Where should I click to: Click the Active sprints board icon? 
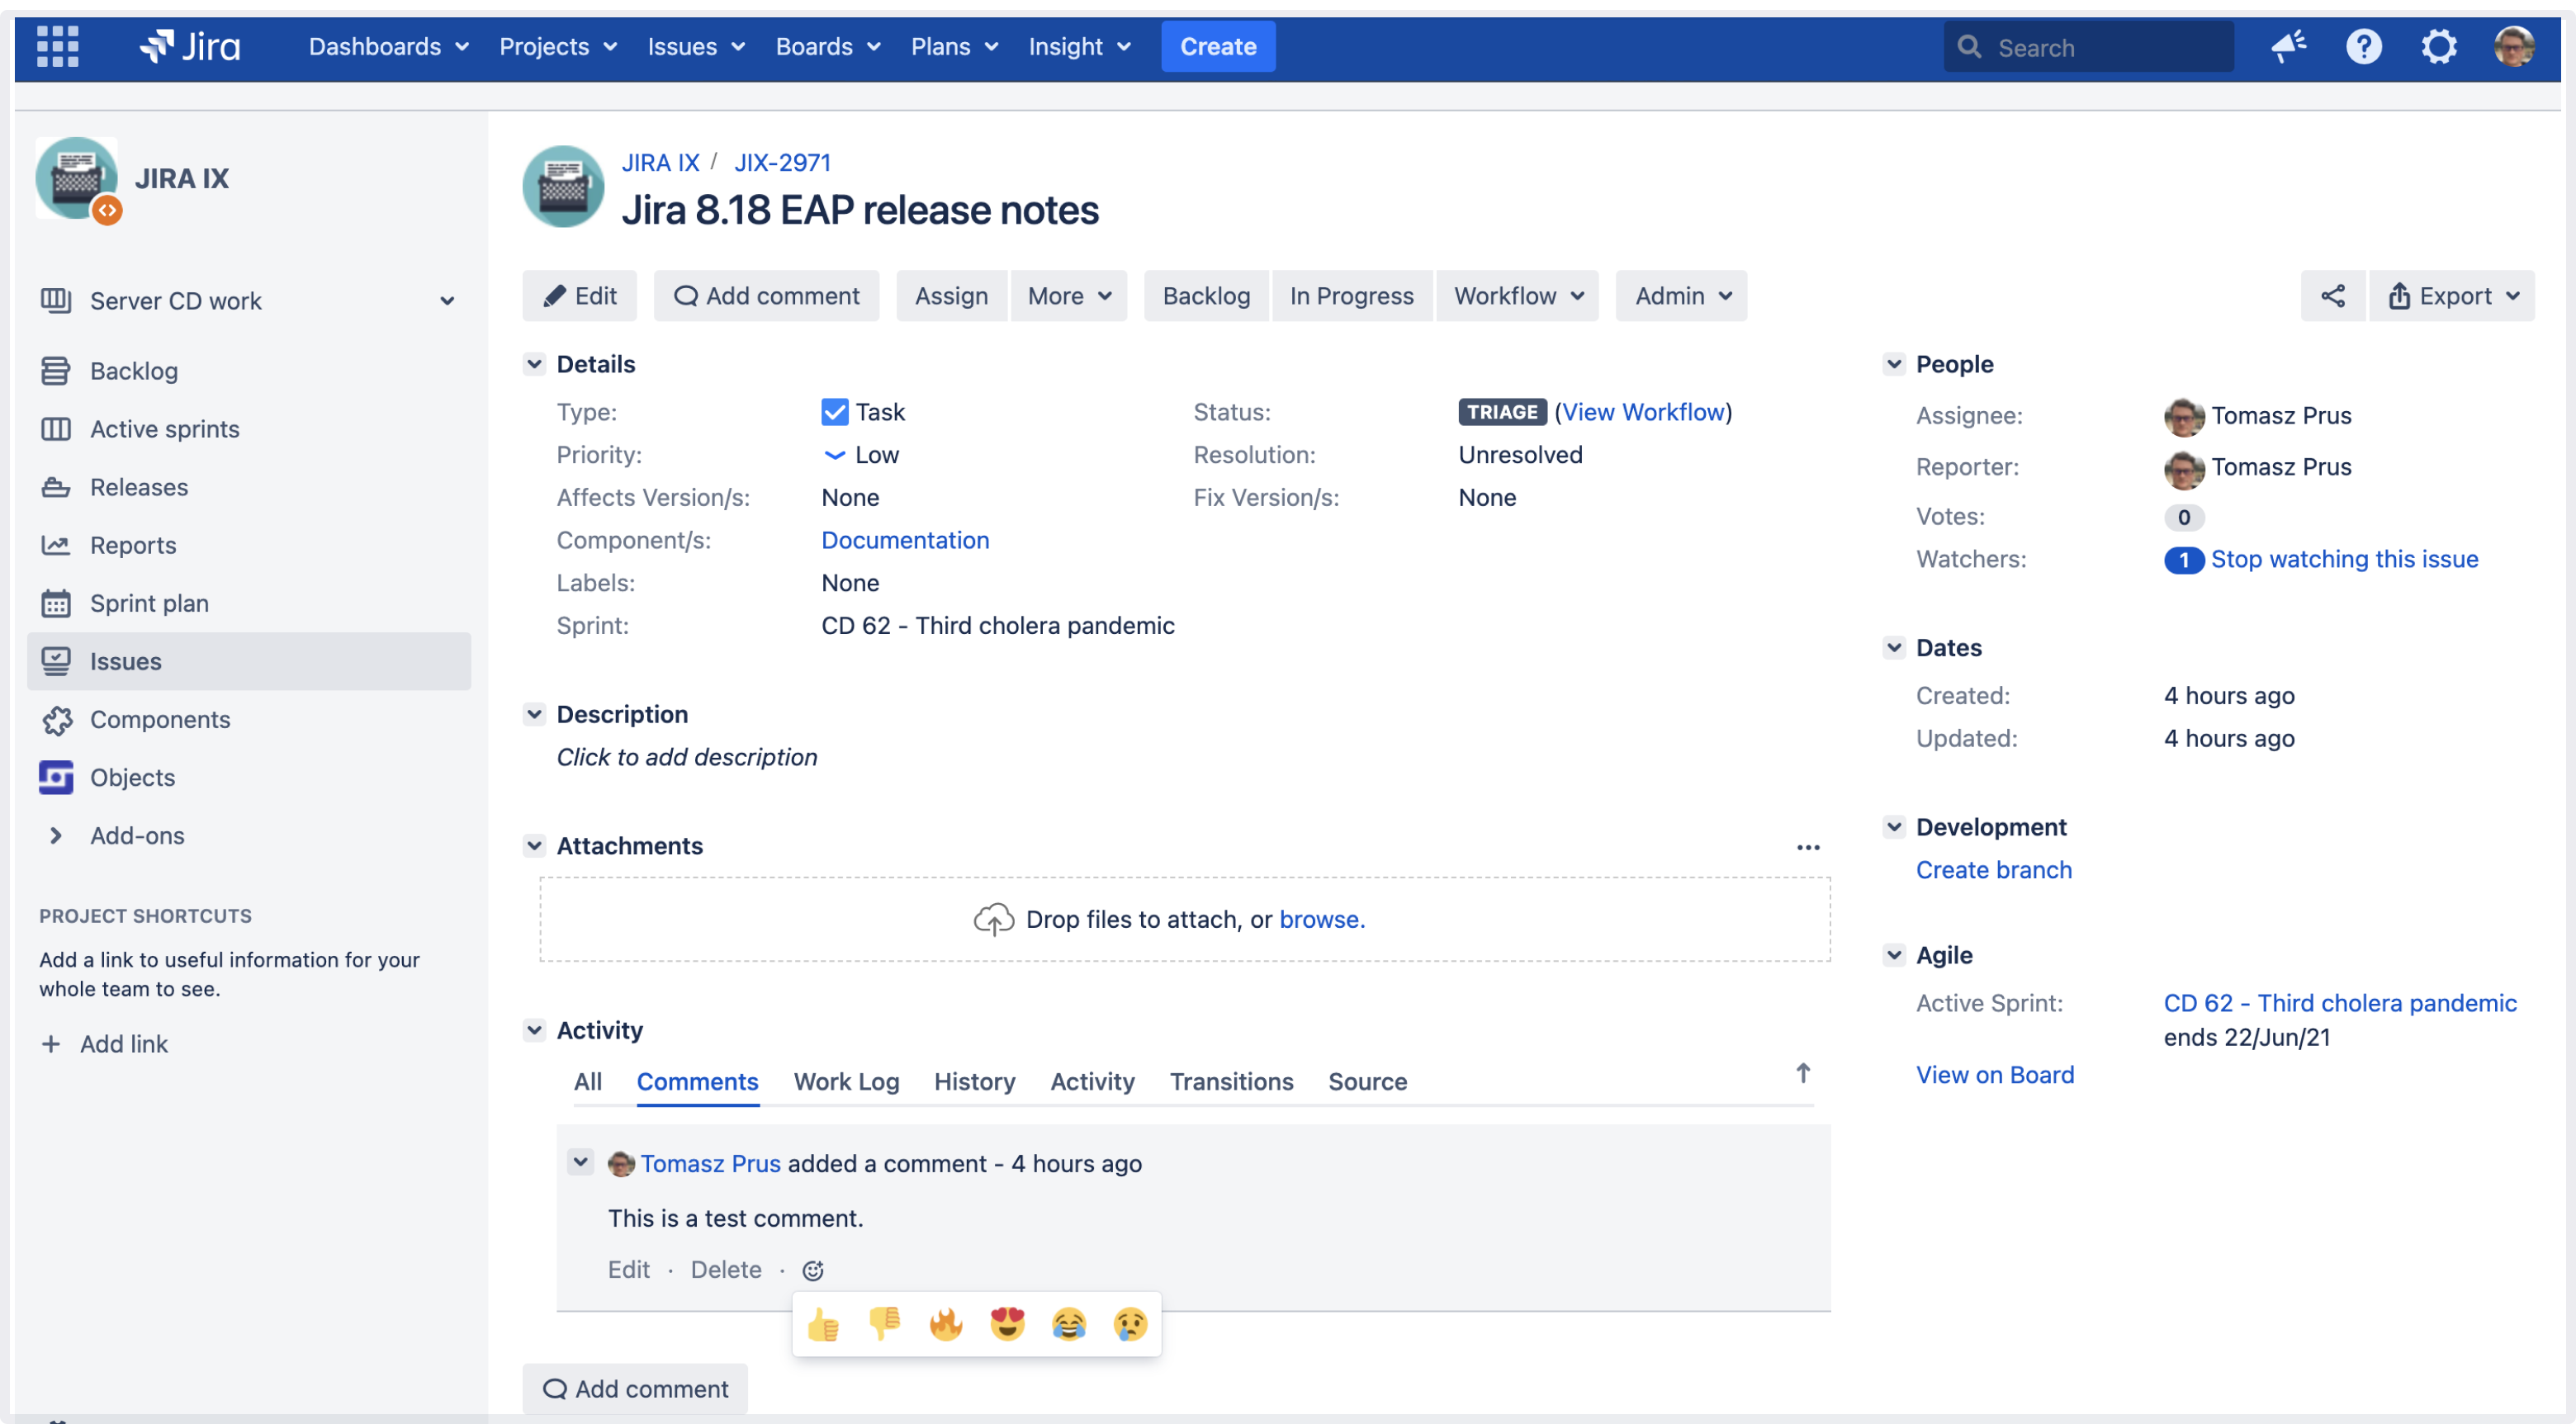[x=55, y=428]
